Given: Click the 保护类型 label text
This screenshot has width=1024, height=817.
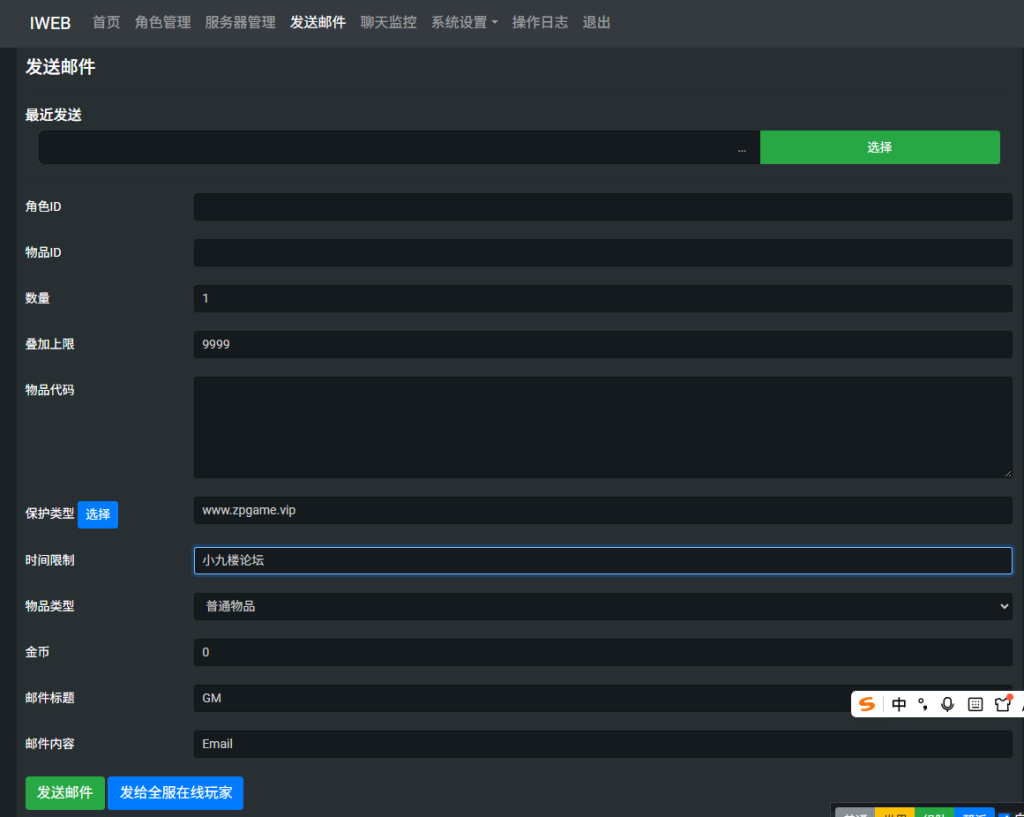Looking at the screenshot, I should (x=50, y=514).
